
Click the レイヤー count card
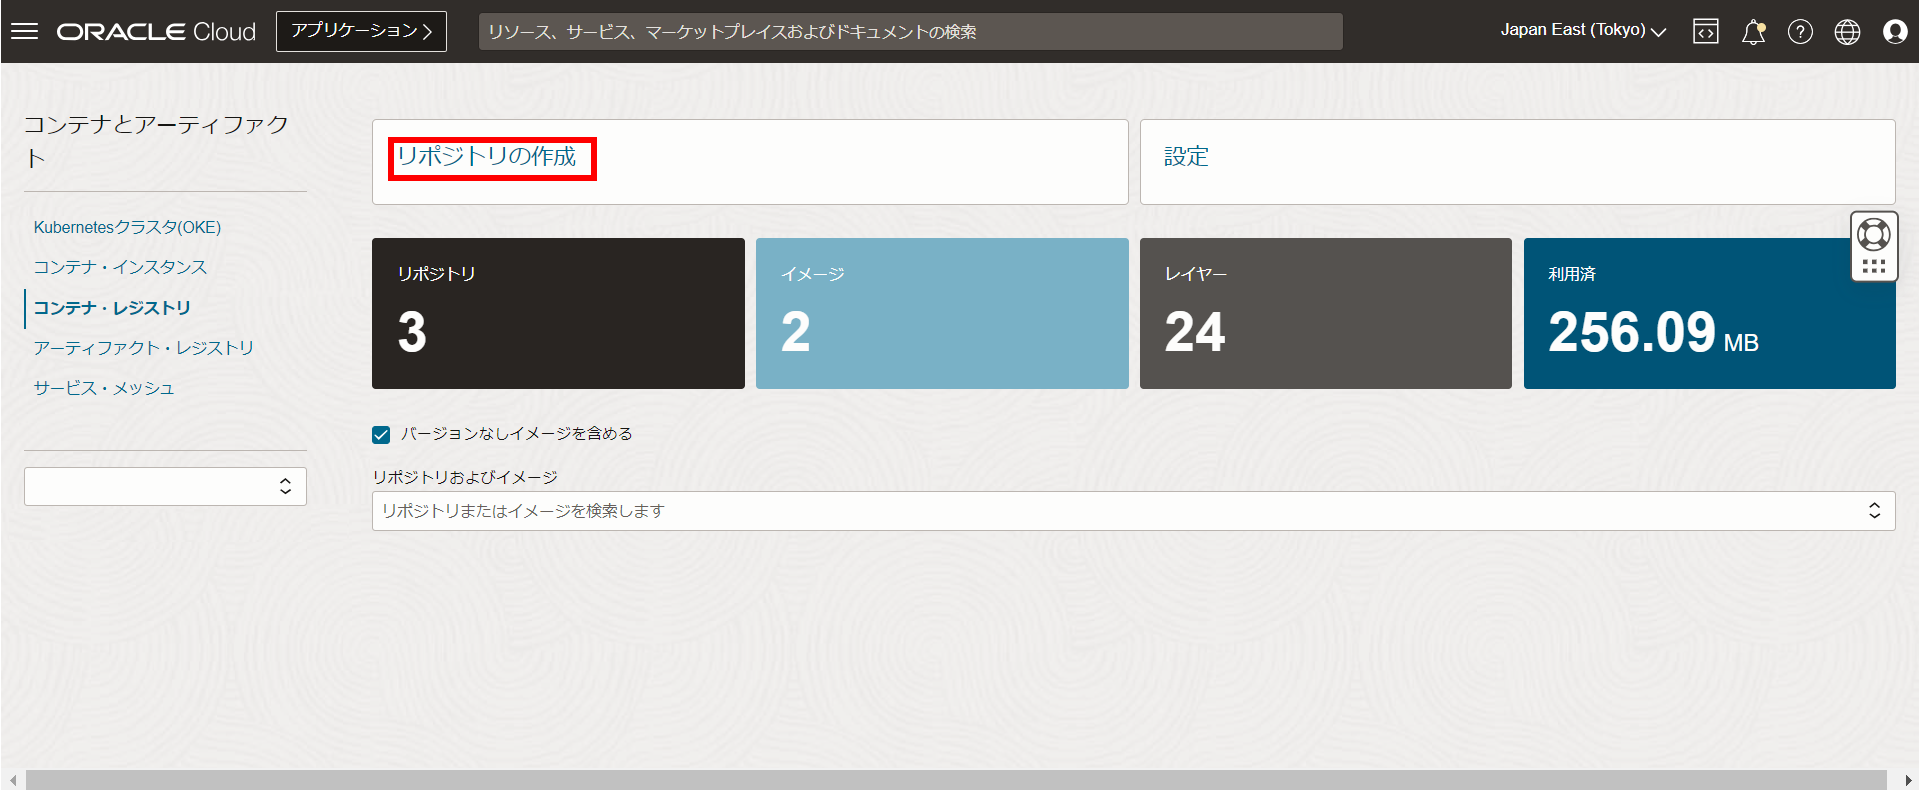(x=1326, y=313)
